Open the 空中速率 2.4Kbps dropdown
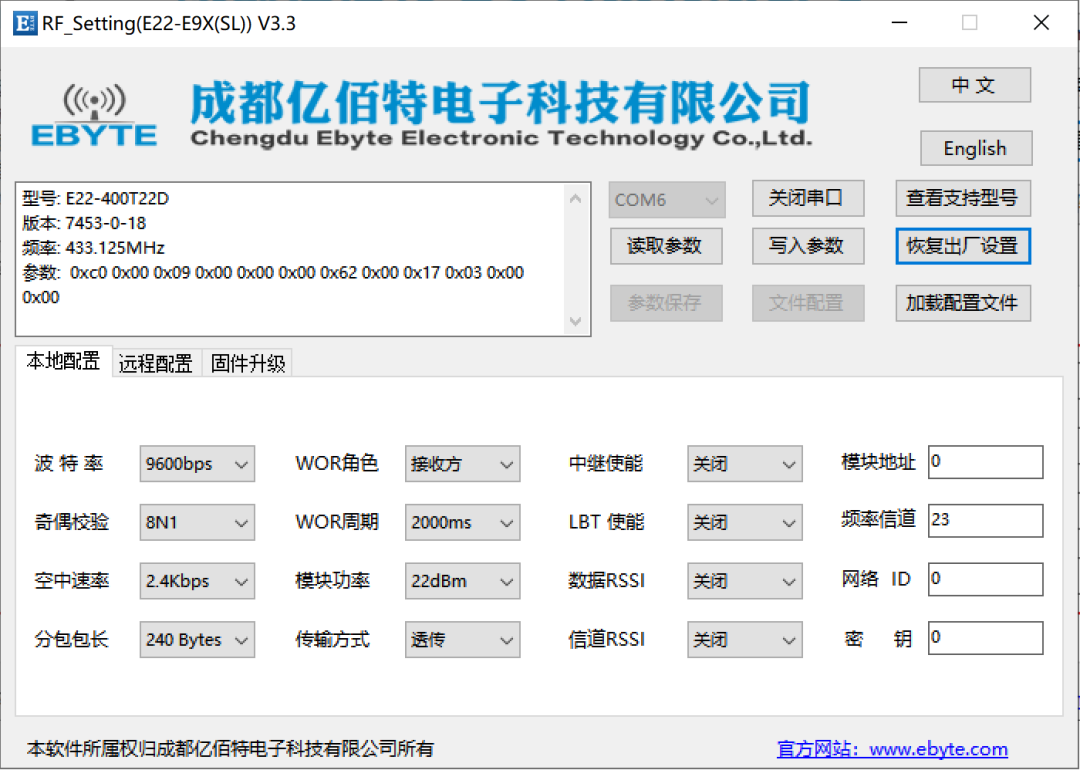 click(197, 581)
